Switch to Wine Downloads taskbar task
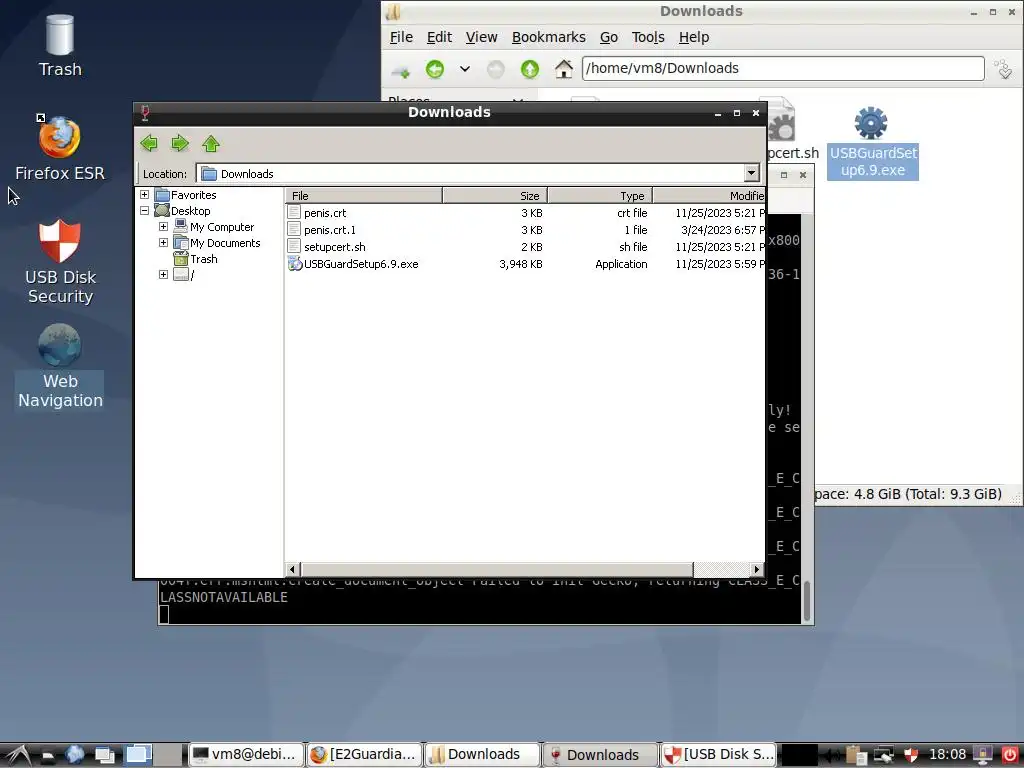 point(600,754)
